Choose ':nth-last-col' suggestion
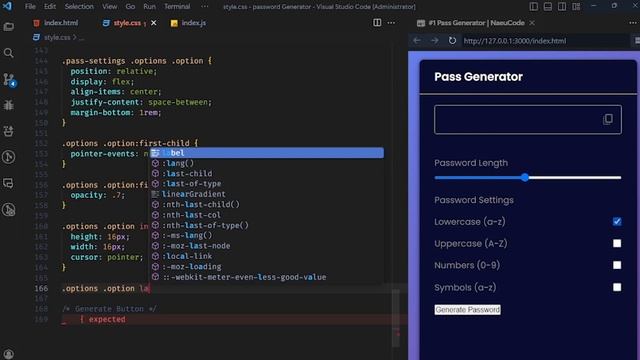 point(267,215)
